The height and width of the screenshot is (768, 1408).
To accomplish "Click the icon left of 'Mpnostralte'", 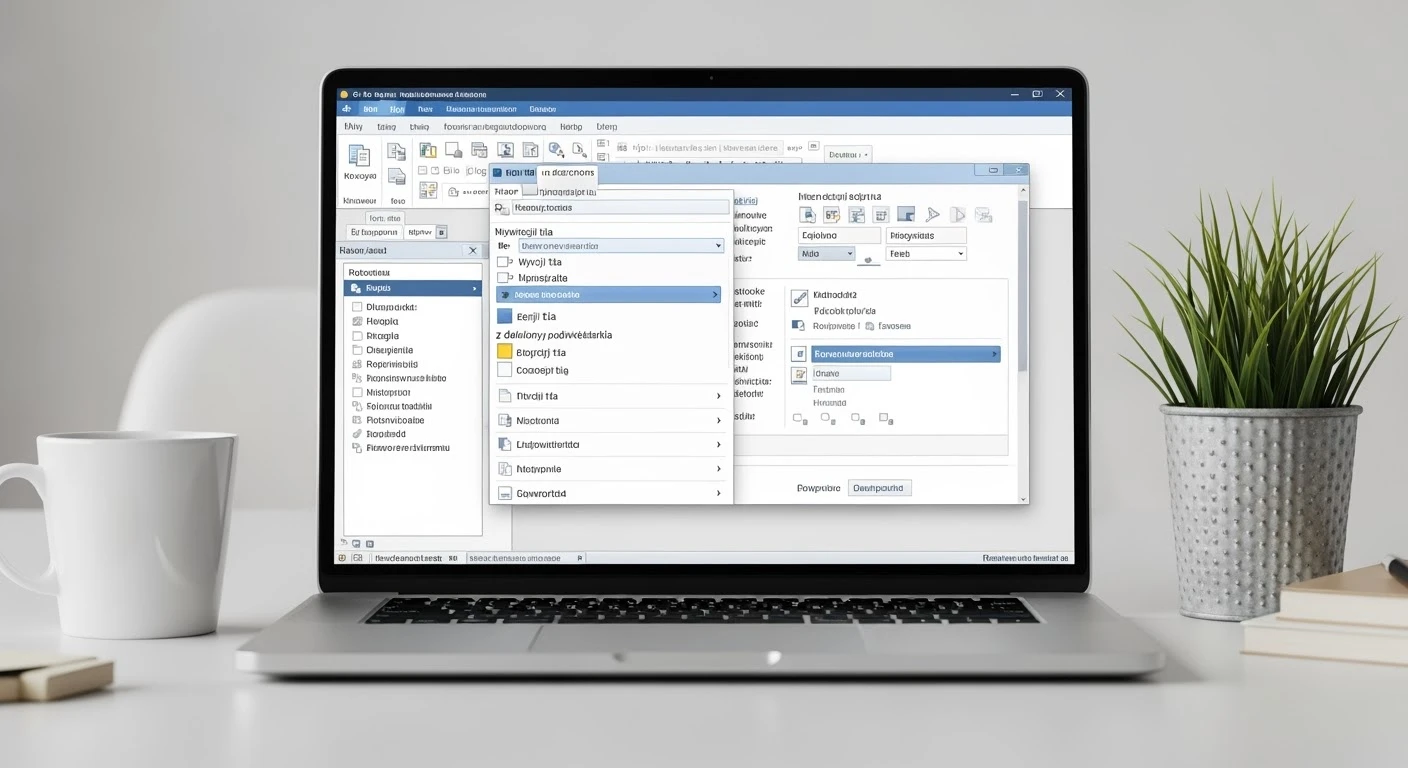I will [503, 278].
